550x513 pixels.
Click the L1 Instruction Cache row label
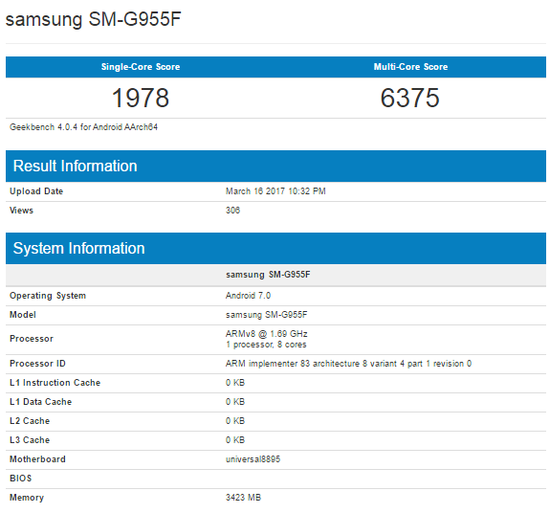55,383
